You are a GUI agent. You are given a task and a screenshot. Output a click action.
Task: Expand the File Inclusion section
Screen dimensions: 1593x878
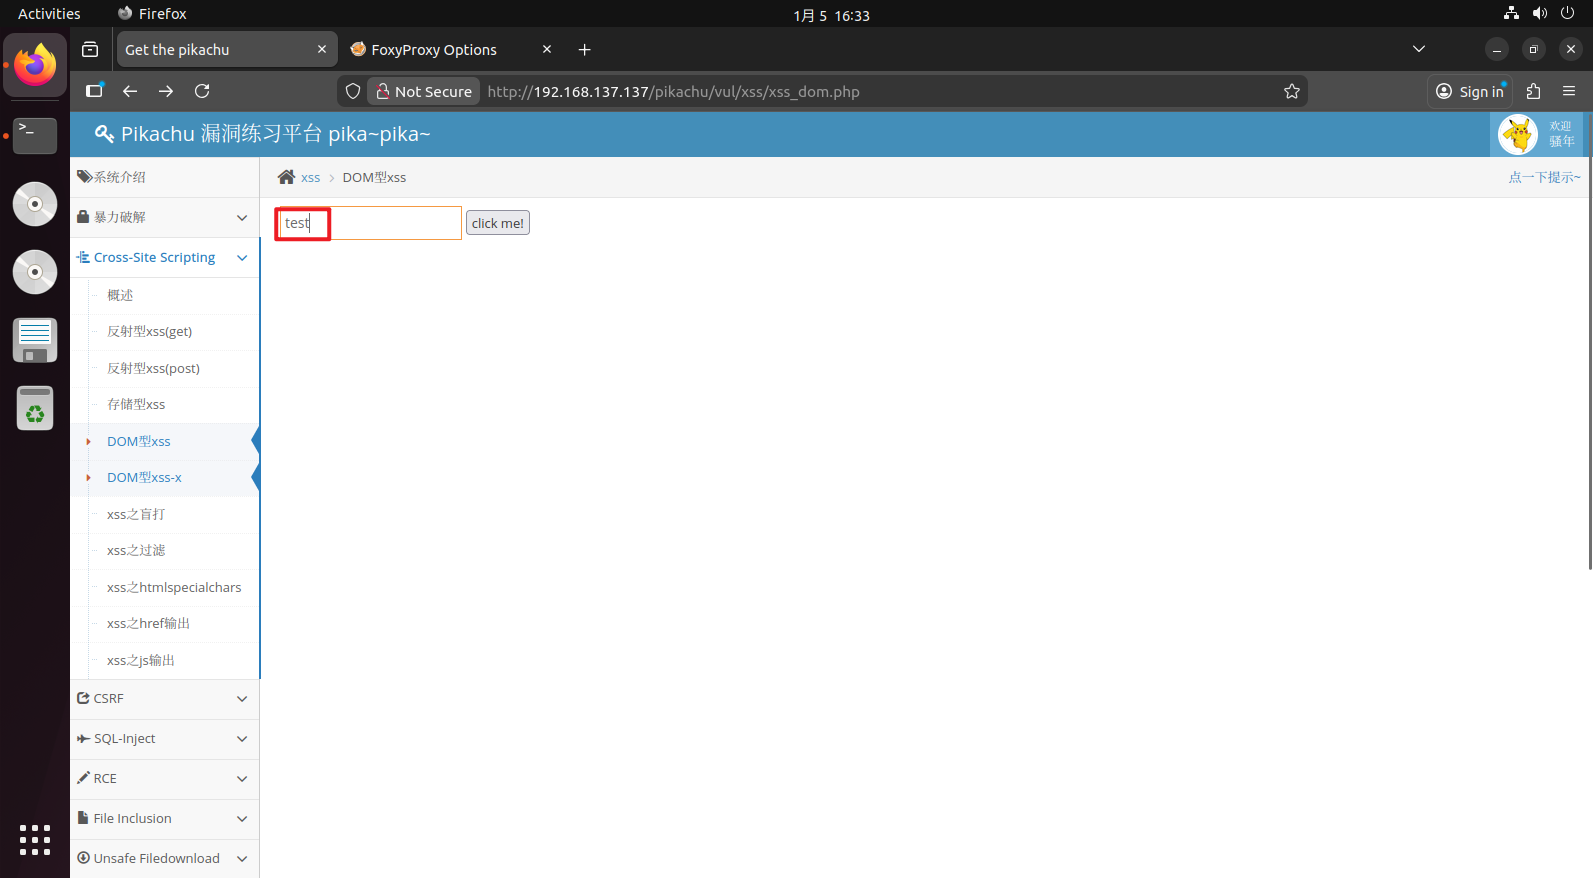pyautogui.click(x=165, y=818)
